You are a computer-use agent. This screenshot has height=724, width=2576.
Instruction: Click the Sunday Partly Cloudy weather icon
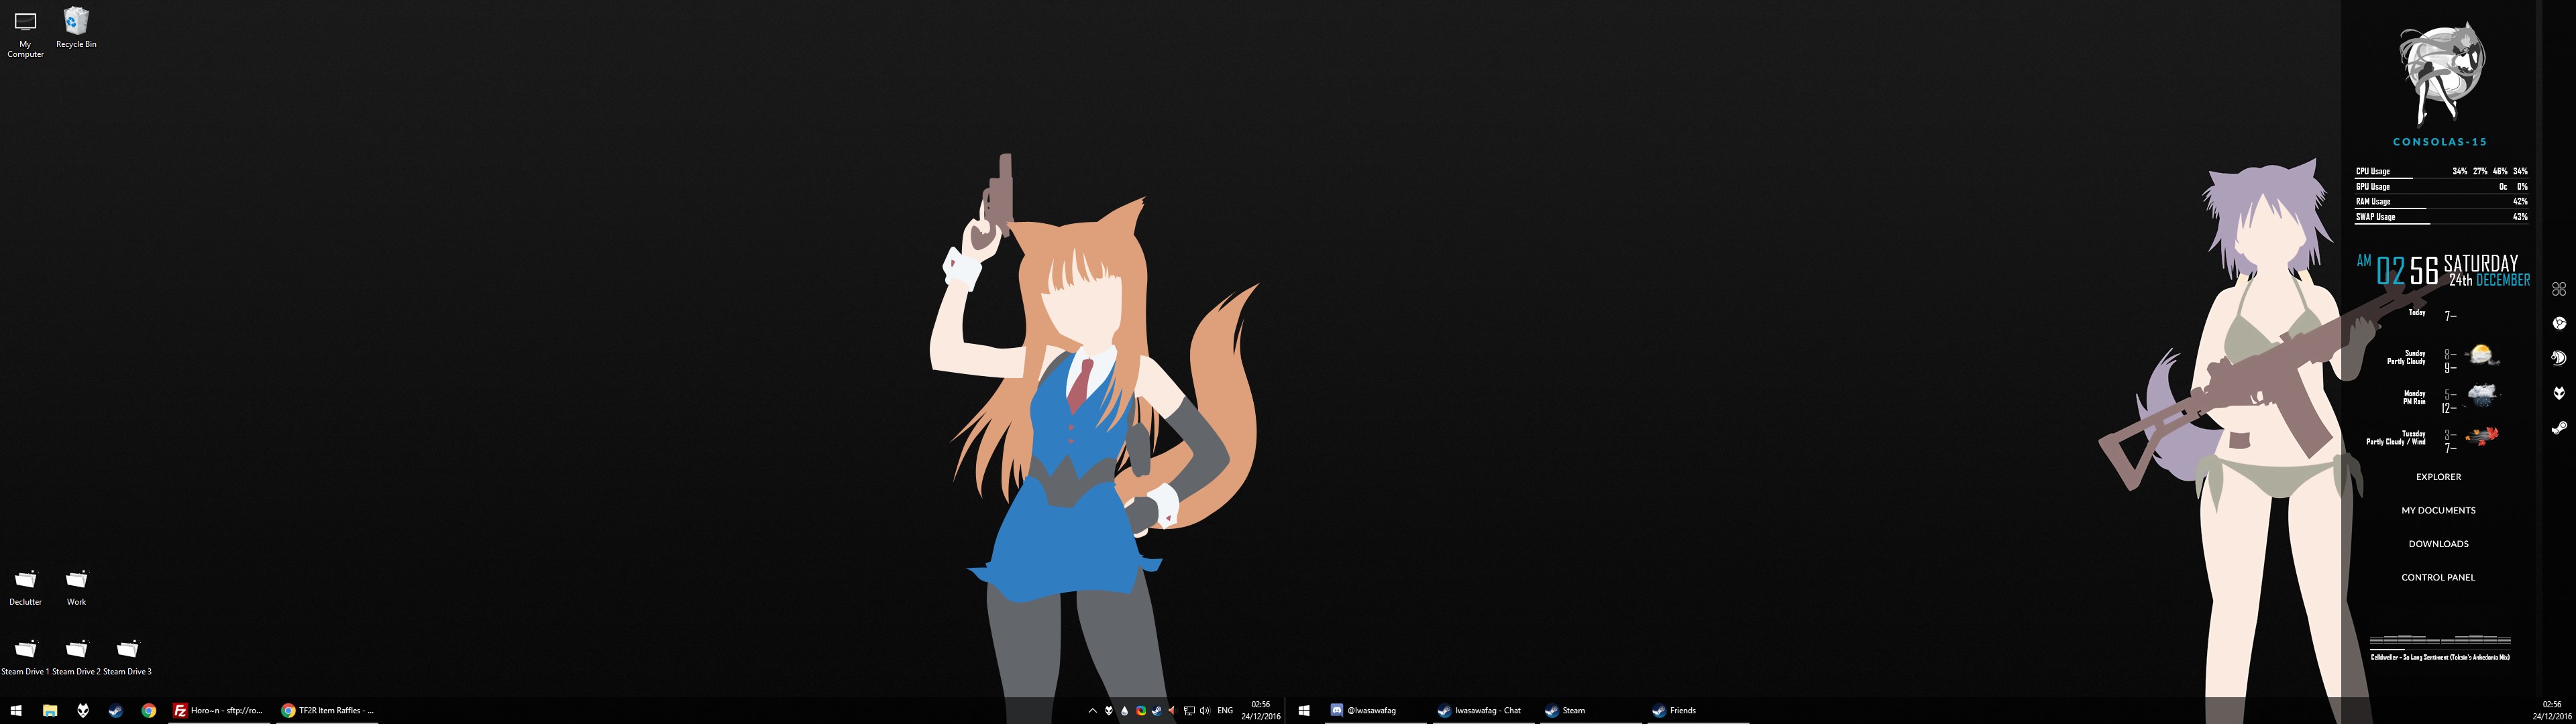[2482, 355]
